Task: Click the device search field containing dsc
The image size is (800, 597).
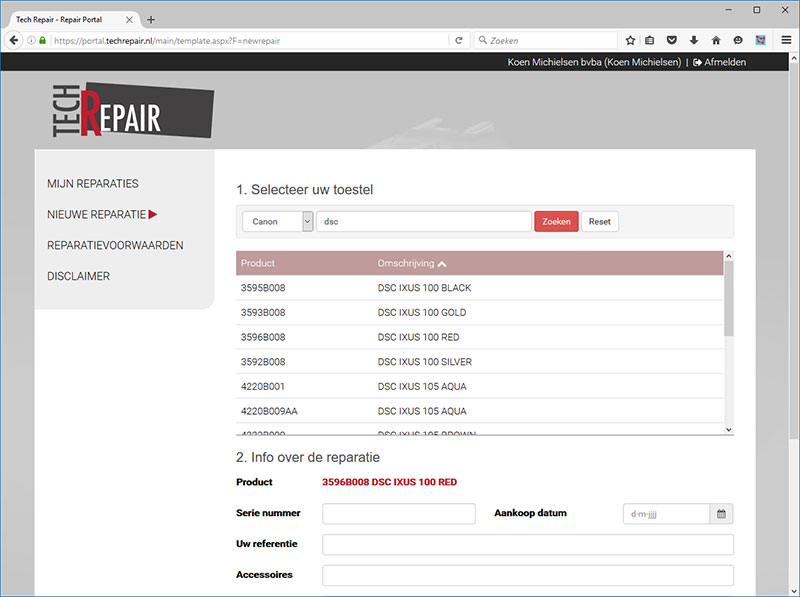Action: tap(424, 221)
